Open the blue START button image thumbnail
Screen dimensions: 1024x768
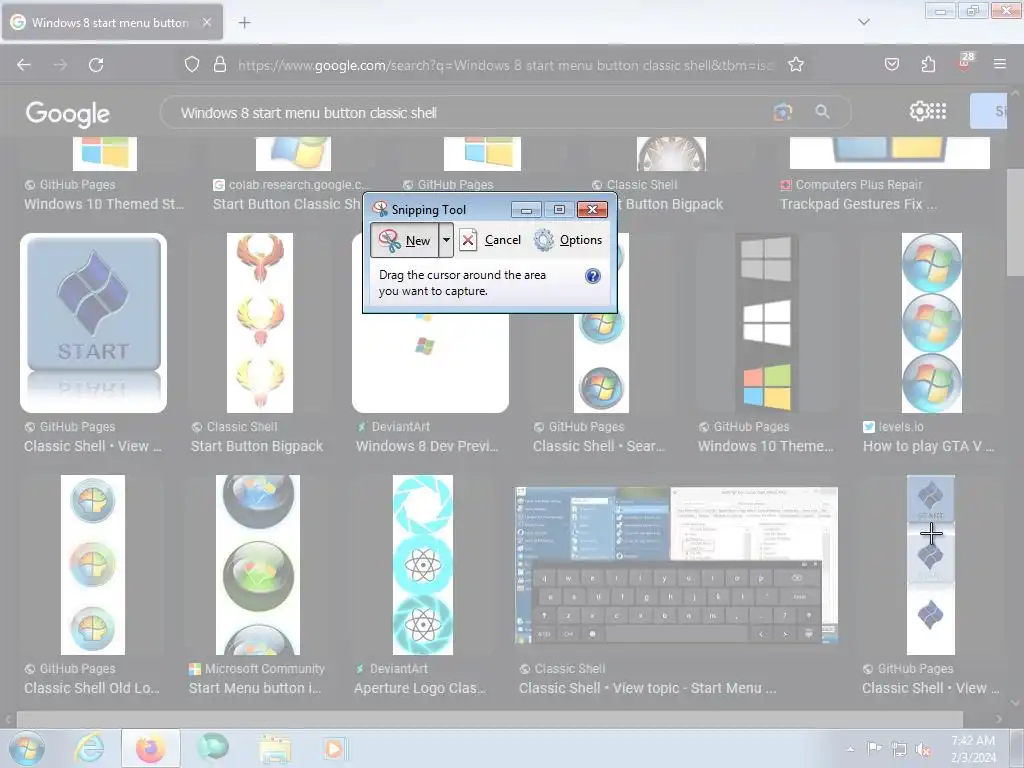click(93, 323)
